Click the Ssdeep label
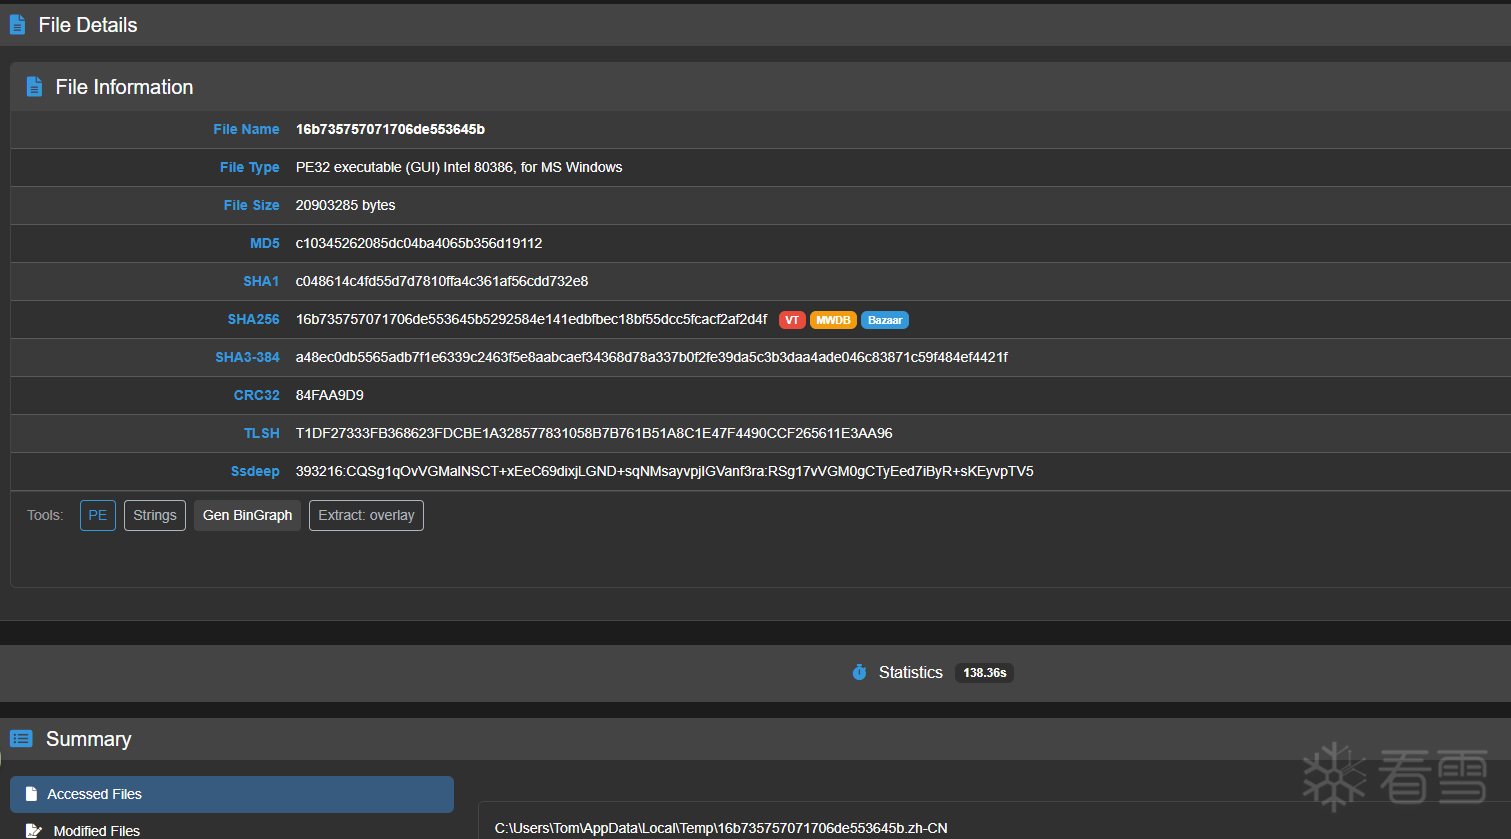Viewport: 1511px width, 839px height. tap(255, 471)
